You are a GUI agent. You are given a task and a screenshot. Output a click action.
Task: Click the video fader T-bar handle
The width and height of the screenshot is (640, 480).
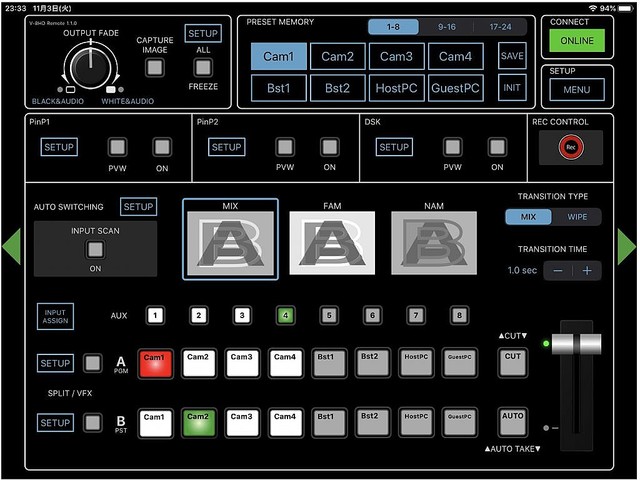click(576, 345)
